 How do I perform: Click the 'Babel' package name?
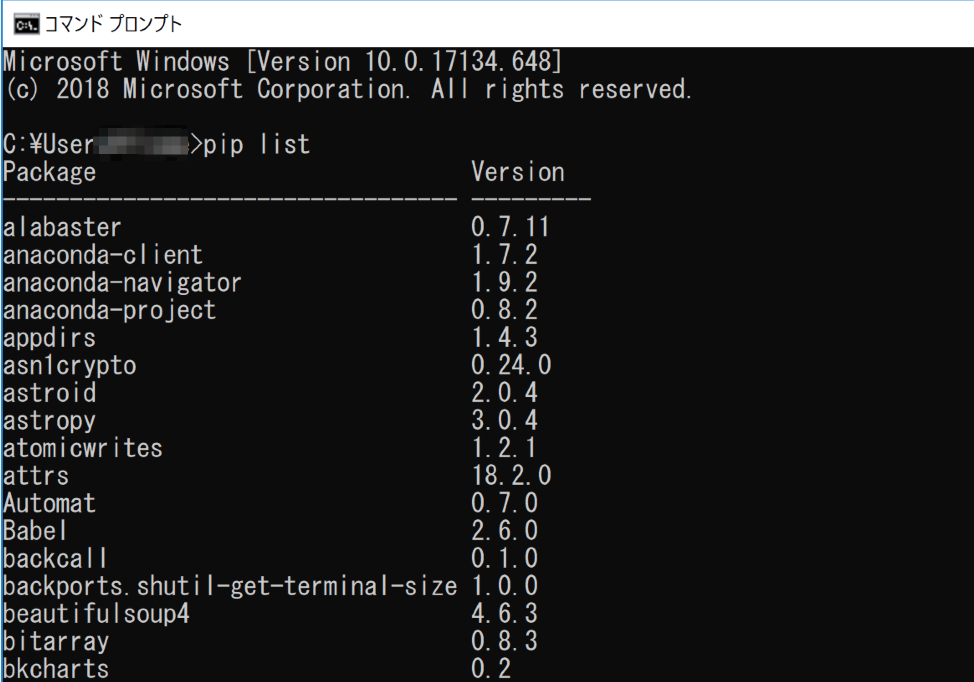35,530
